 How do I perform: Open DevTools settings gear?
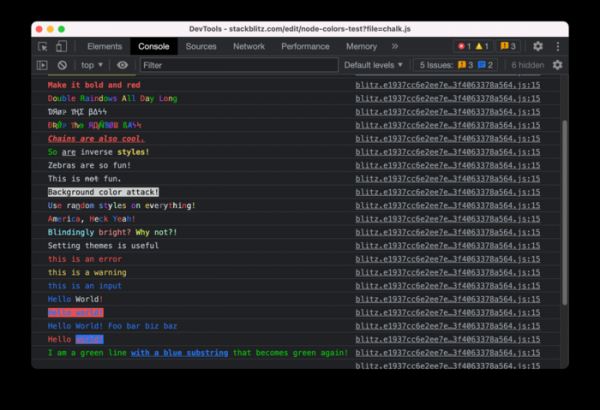[538, 46]
